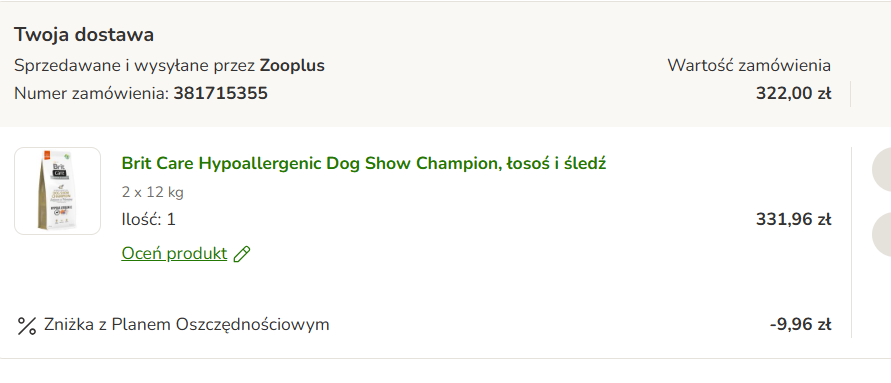The image size is (891, 383).
Task: Click the lower round button at right edge
Action: [881, 234]
